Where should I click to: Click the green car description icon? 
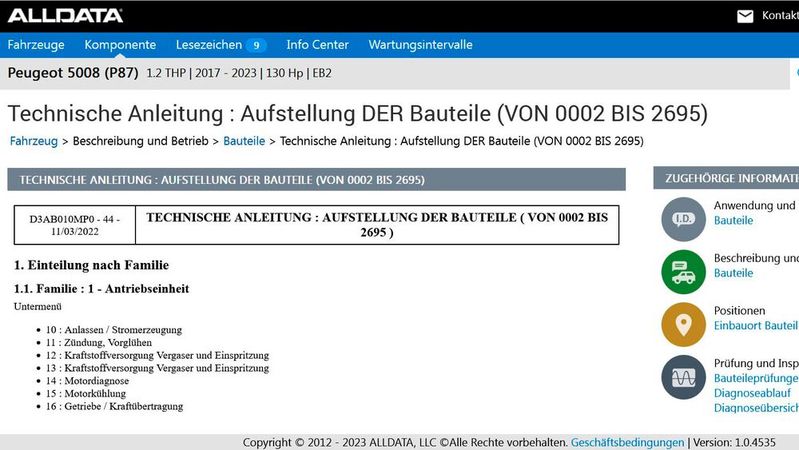point(683,272)
